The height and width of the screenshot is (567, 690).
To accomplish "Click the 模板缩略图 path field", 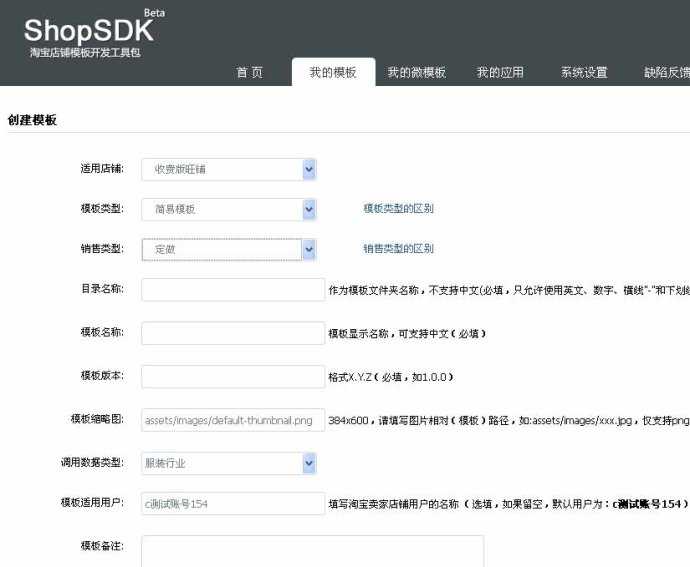I will click(233, 420).
